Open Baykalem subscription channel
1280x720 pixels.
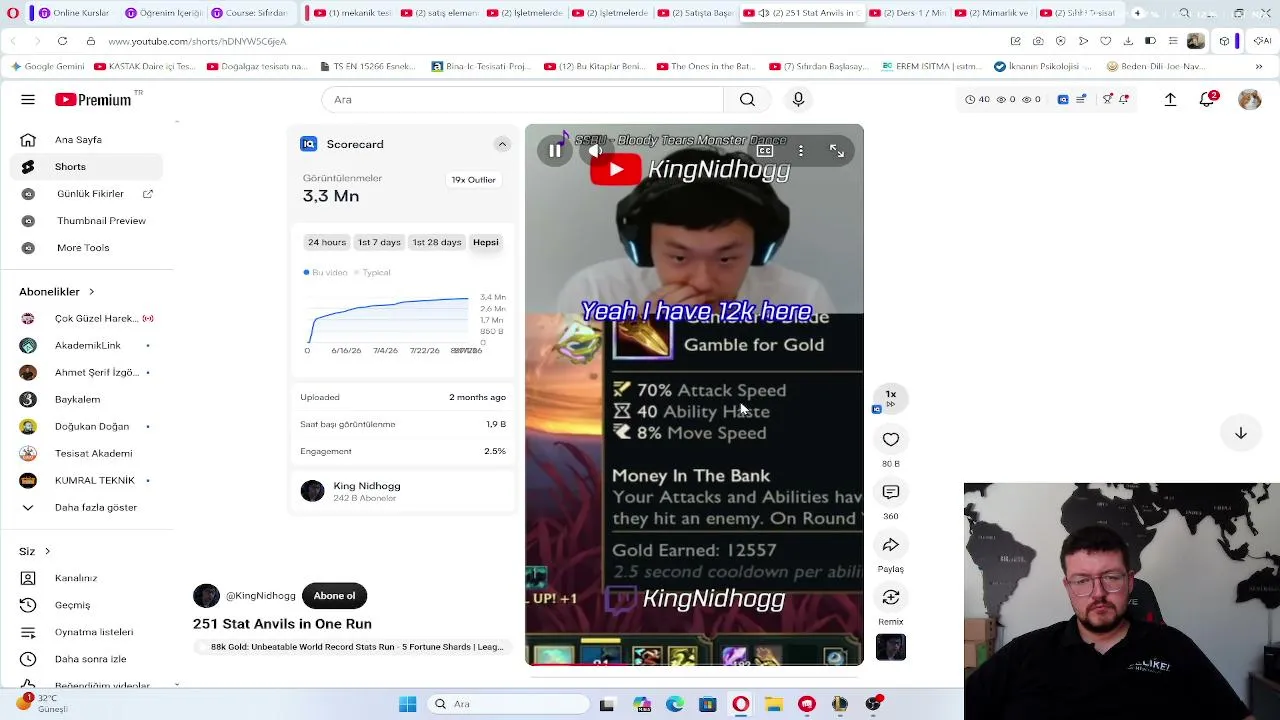coord(87,400)
